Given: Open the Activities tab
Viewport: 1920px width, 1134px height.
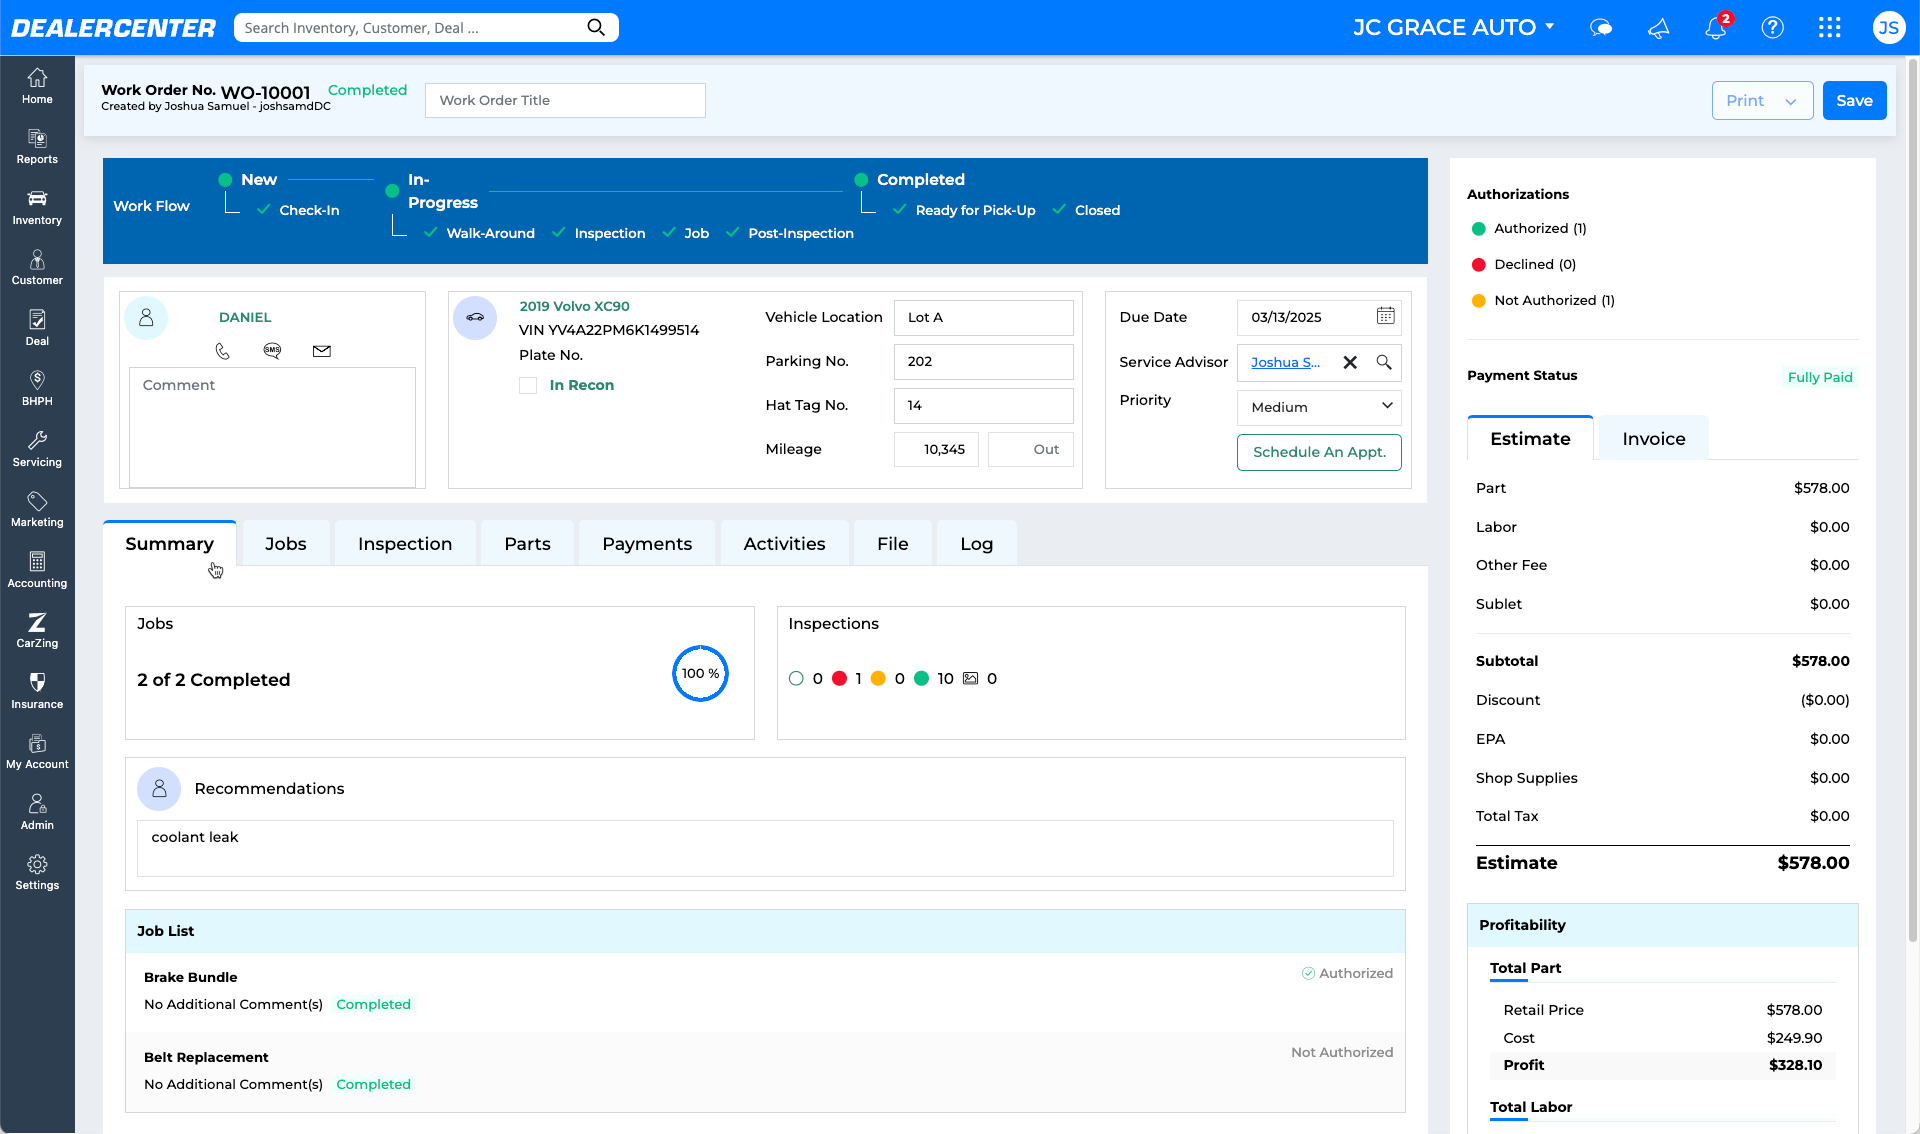Looking at the screenshot, I should click(x=784, y=543).
